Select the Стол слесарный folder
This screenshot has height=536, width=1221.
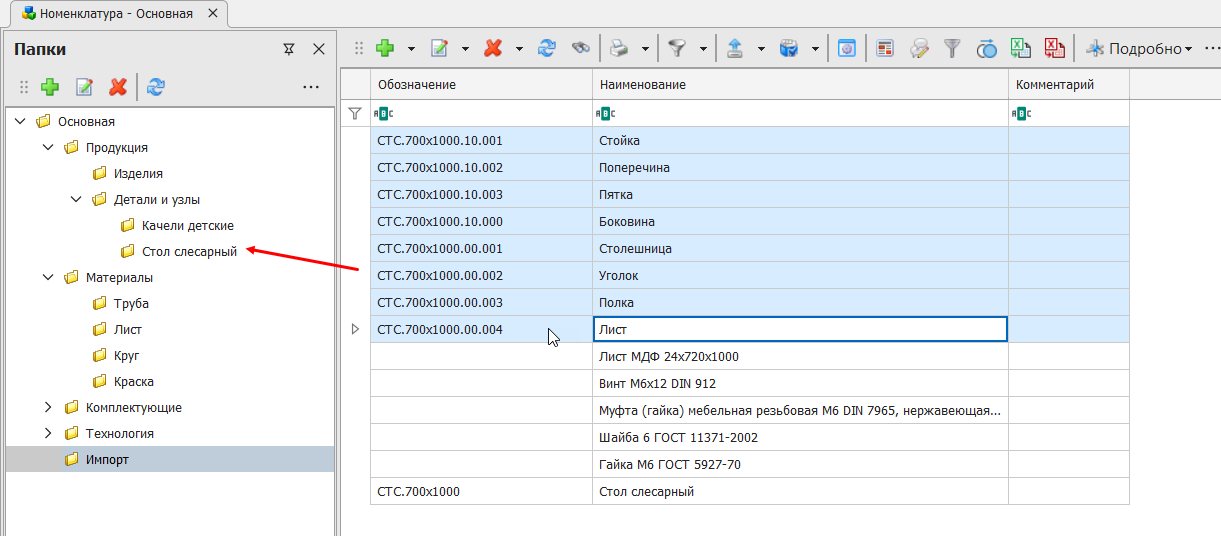[x=189, y=252]
